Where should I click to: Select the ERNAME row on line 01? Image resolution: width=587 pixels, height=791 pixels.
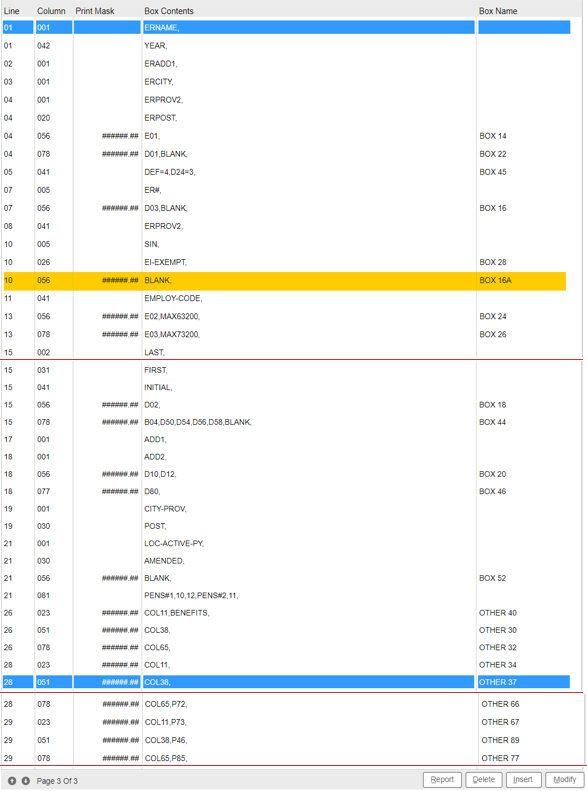point(286,27)
